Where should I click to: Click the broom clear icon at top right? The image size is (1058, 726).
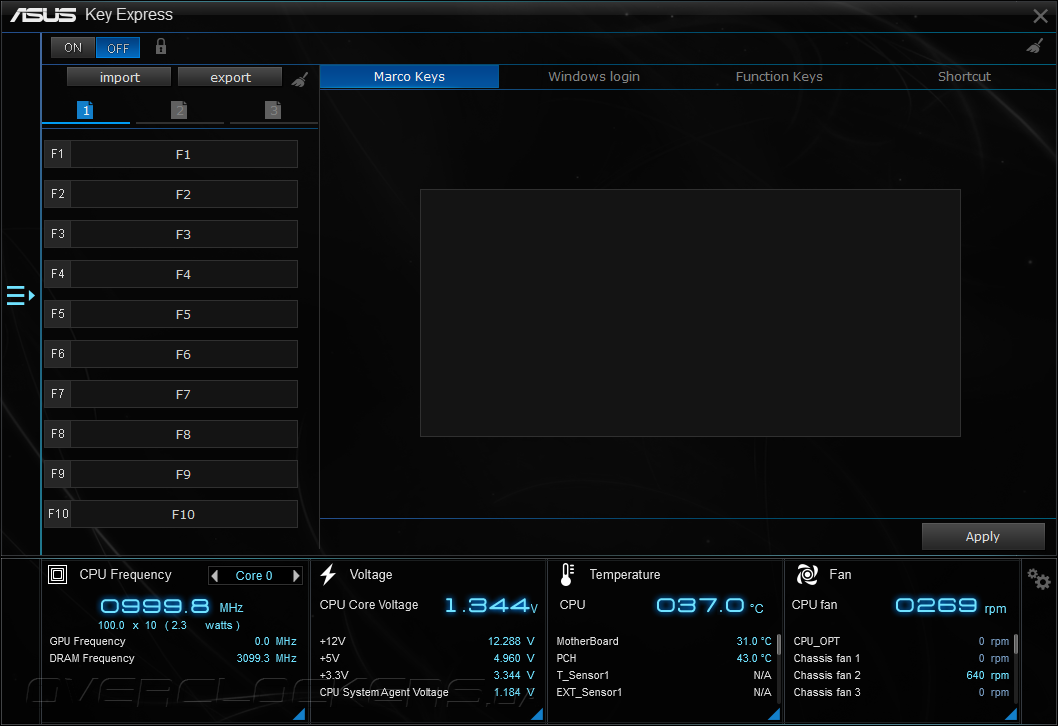pos(1034,47)
